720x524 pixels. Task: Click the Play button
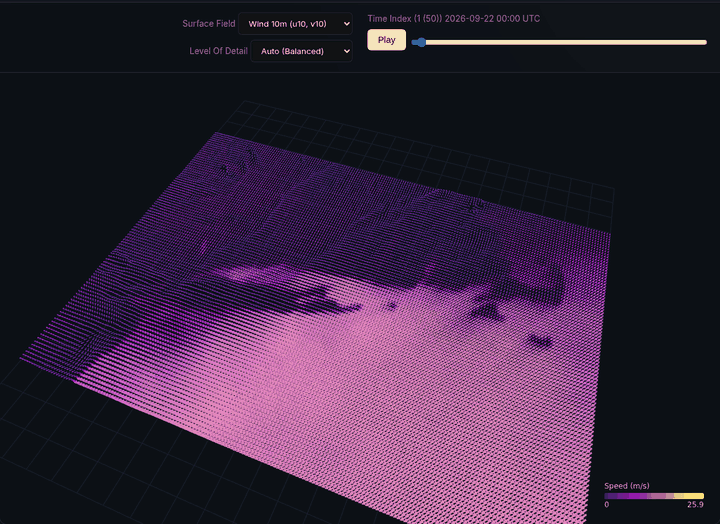coord(387,40)
